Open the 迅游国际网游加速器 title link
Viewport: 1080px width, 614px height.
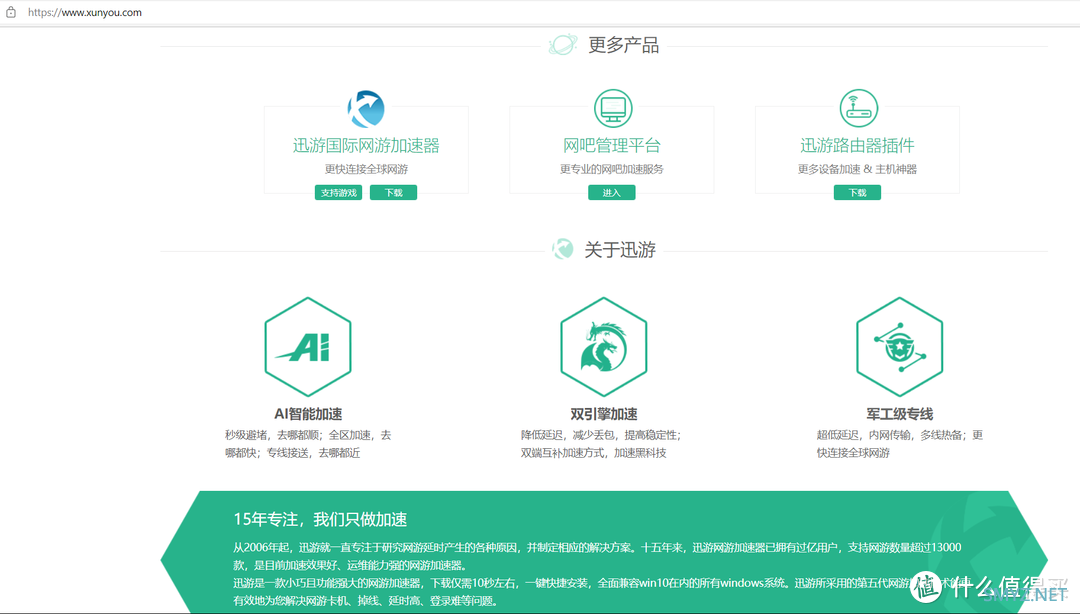366,145
